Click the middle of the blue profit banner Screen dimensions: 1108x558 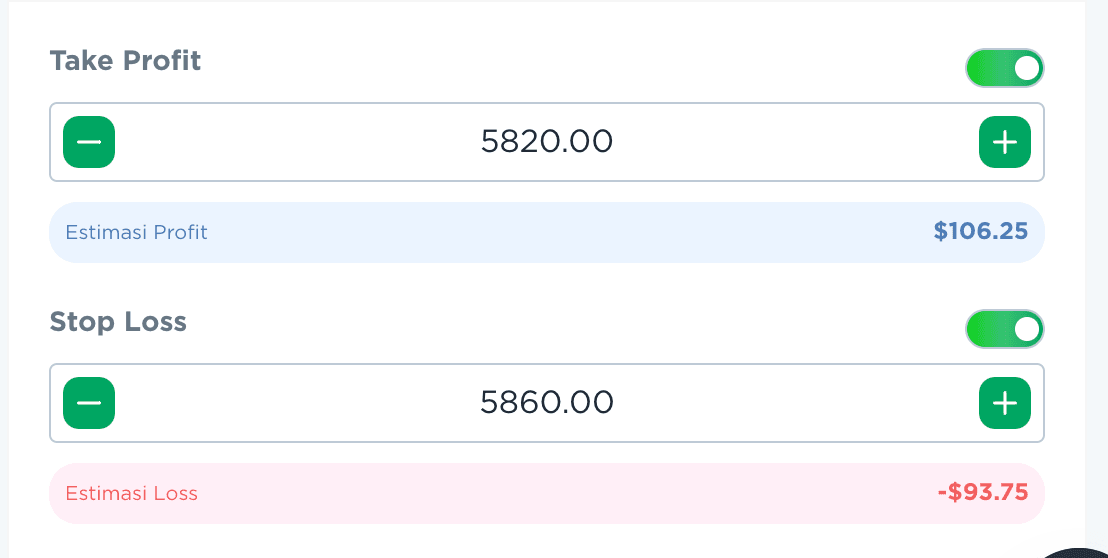click(x=546, y=232)
